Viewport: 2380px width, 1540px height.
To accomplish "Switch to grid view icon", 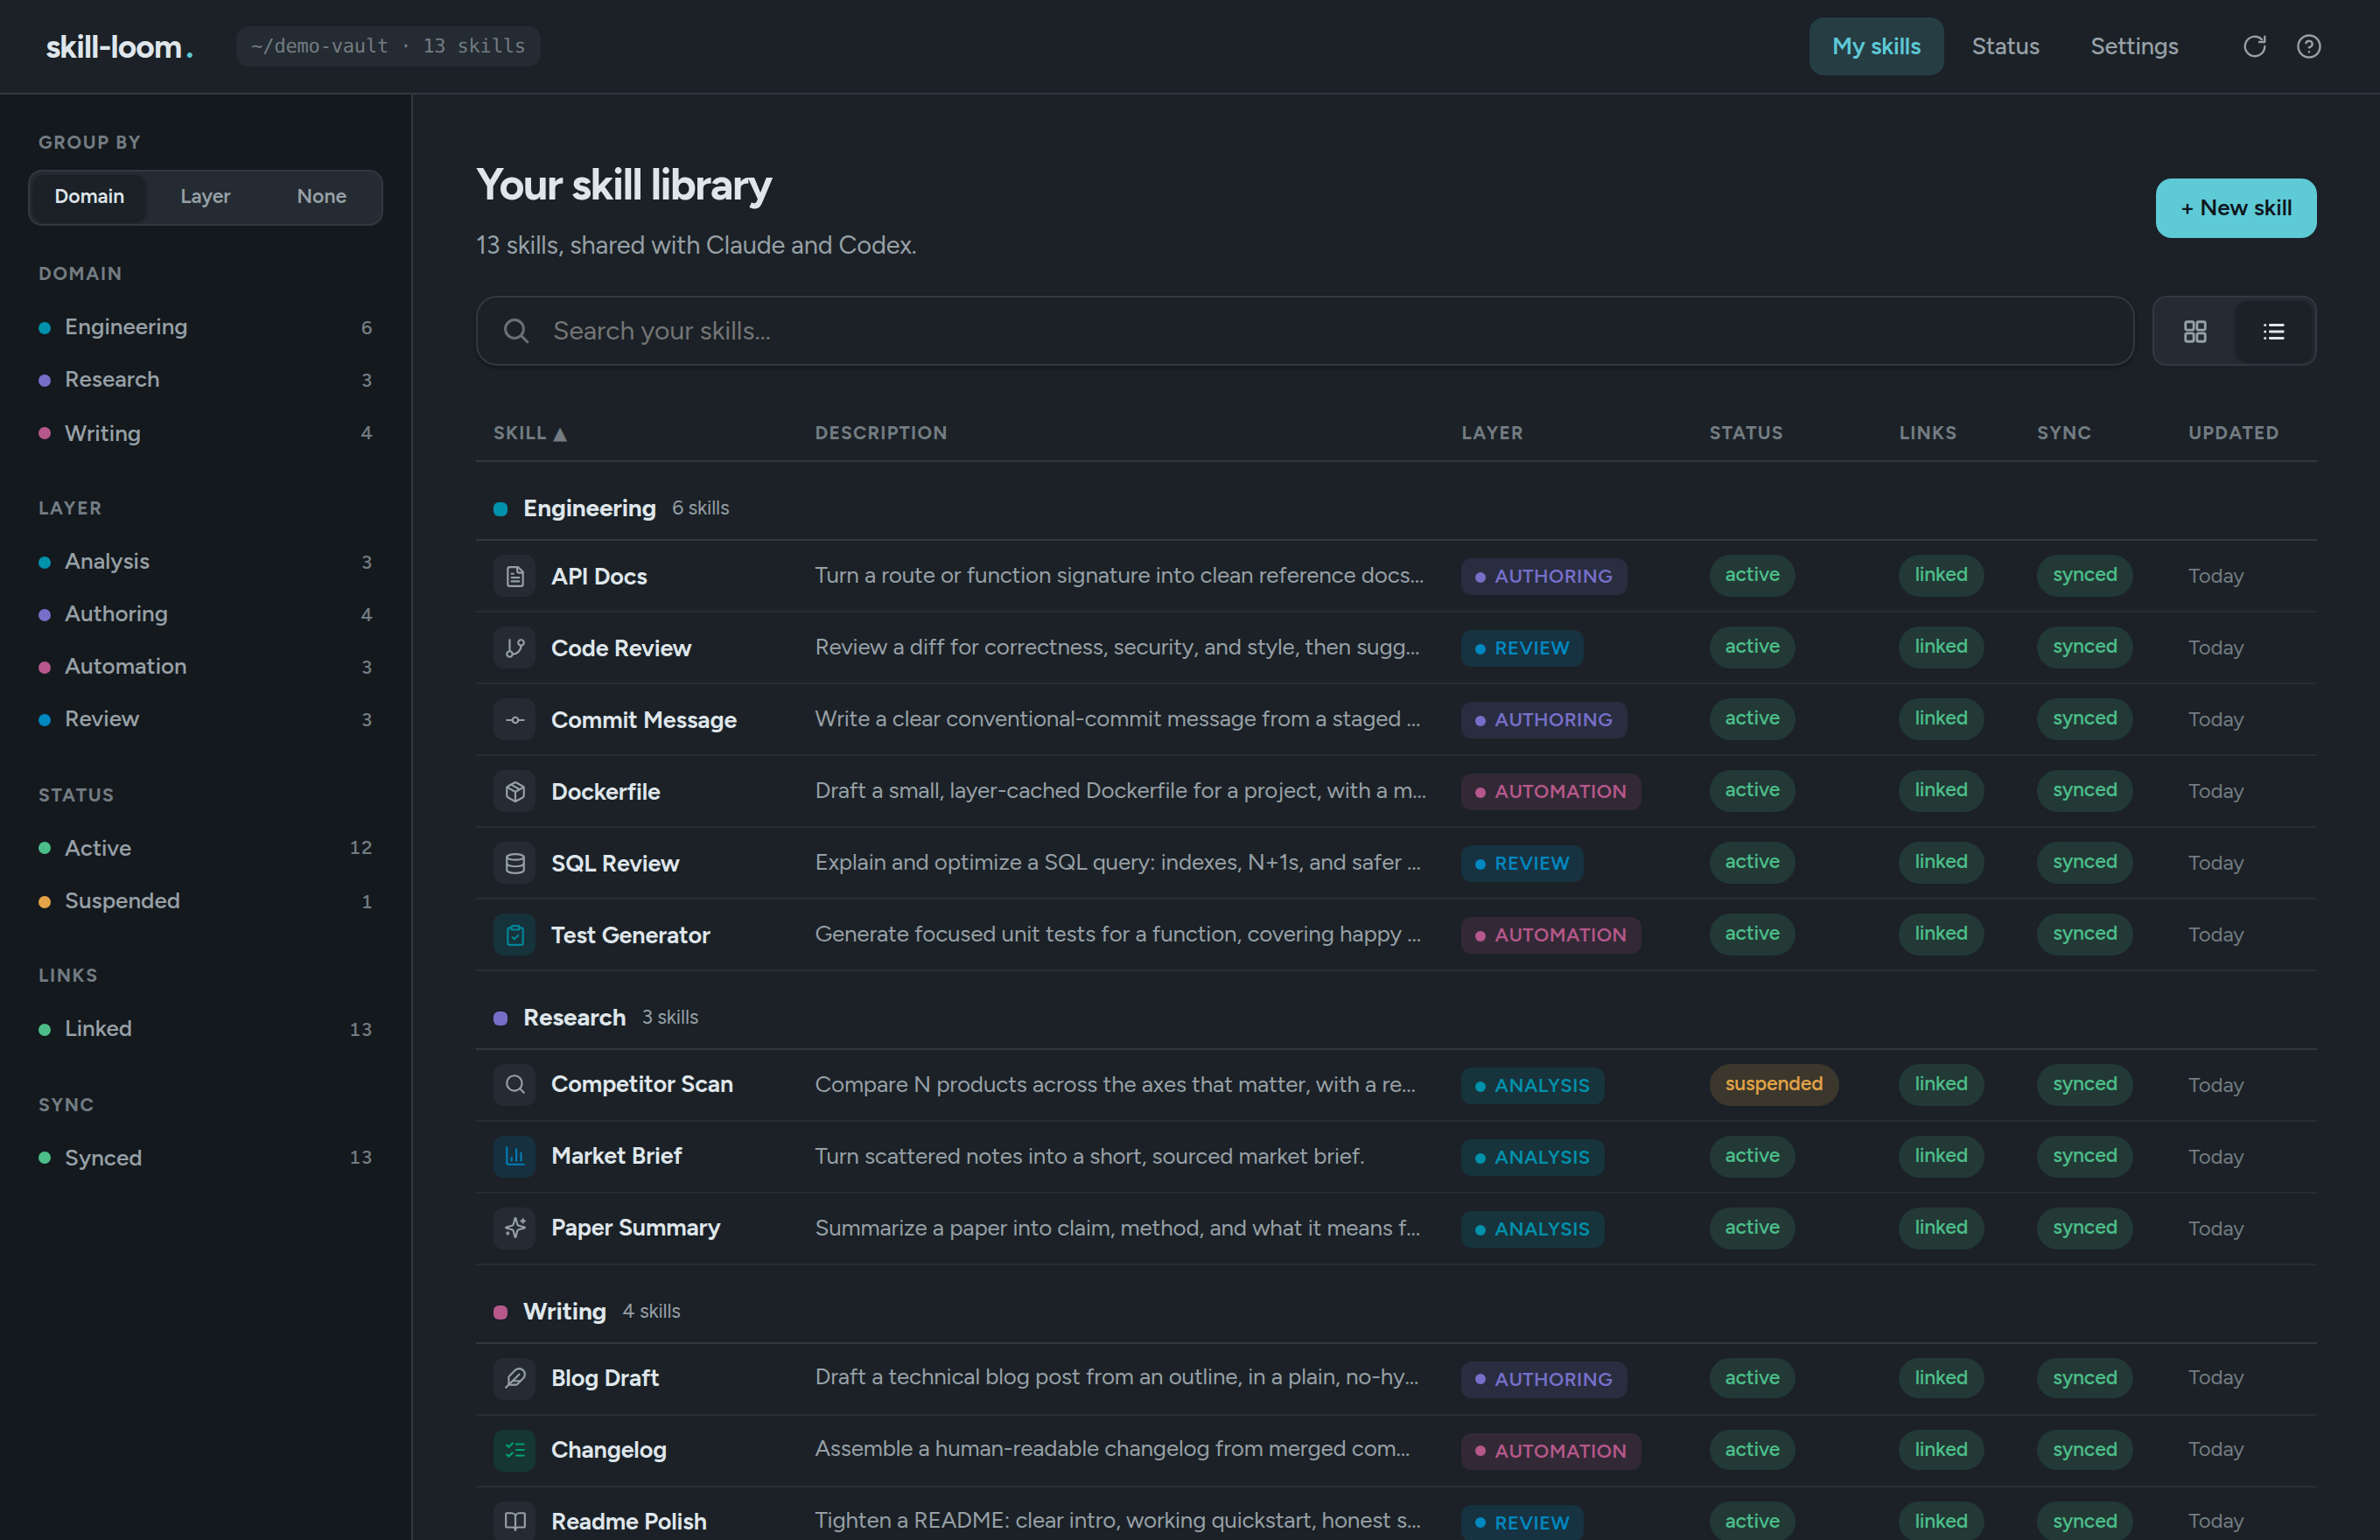I will click(x=2194, y=331).
